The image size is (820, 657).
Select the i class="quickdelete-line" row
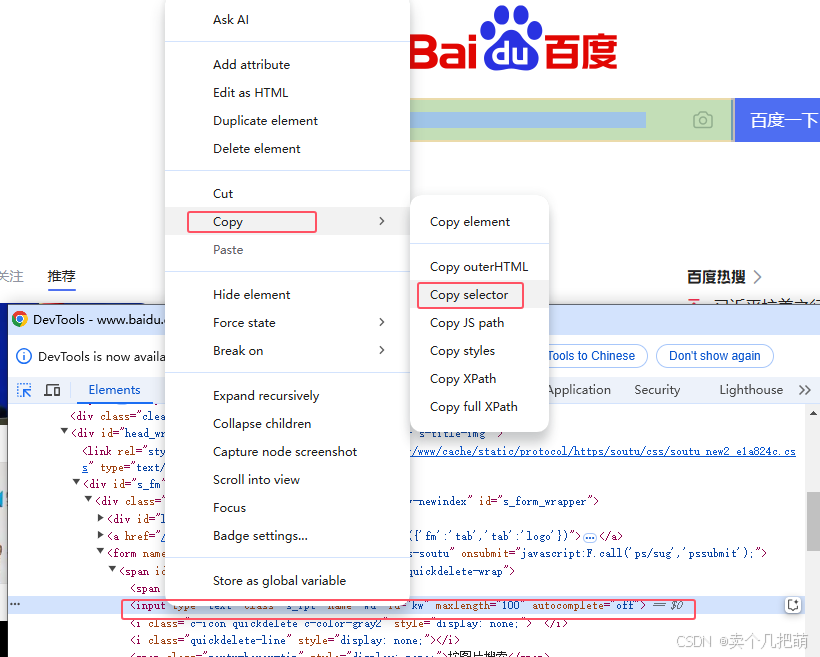click(x=295, y=640)
